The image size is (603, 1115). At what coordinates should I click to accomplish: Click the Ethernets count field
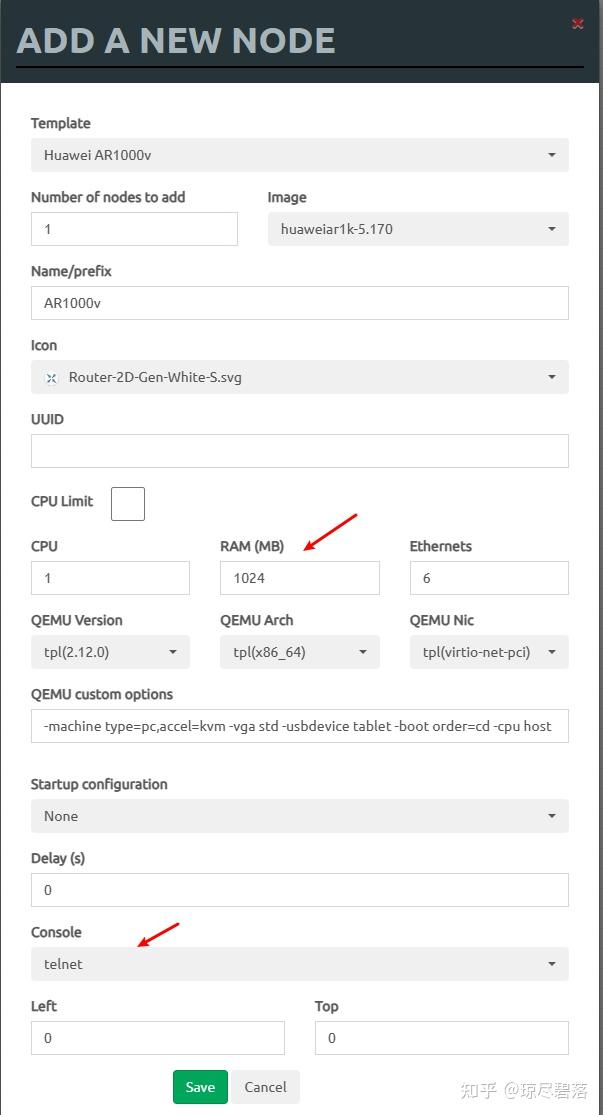(488, 578)
